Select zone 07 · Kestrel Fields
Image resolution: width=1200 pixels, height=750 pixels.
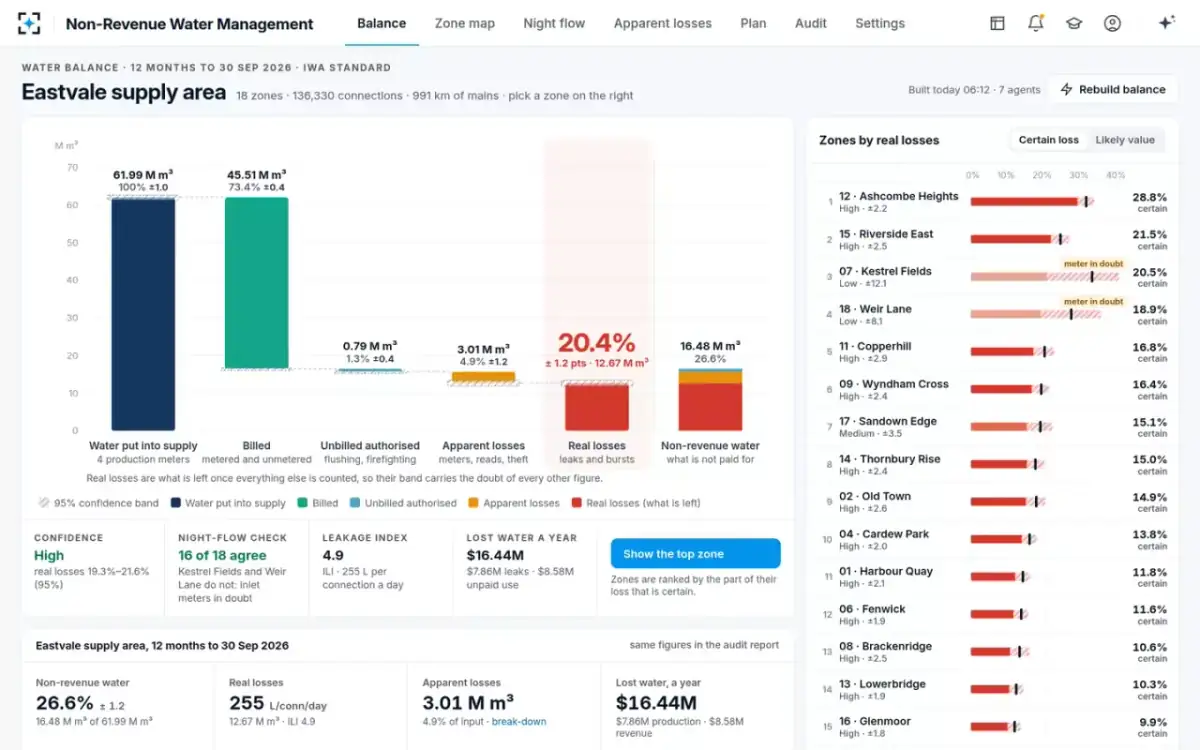coord(994,277)
